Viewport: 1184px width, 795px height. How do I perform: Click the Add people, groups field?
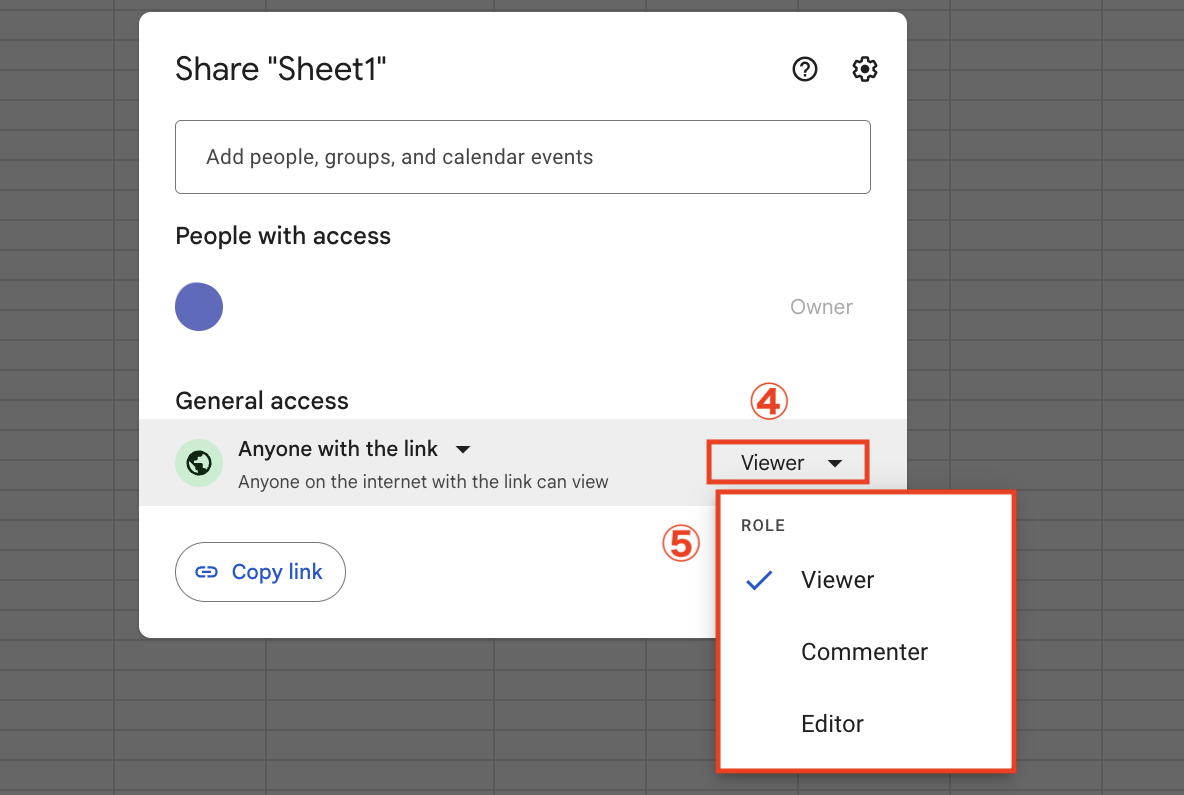[522, 157]
